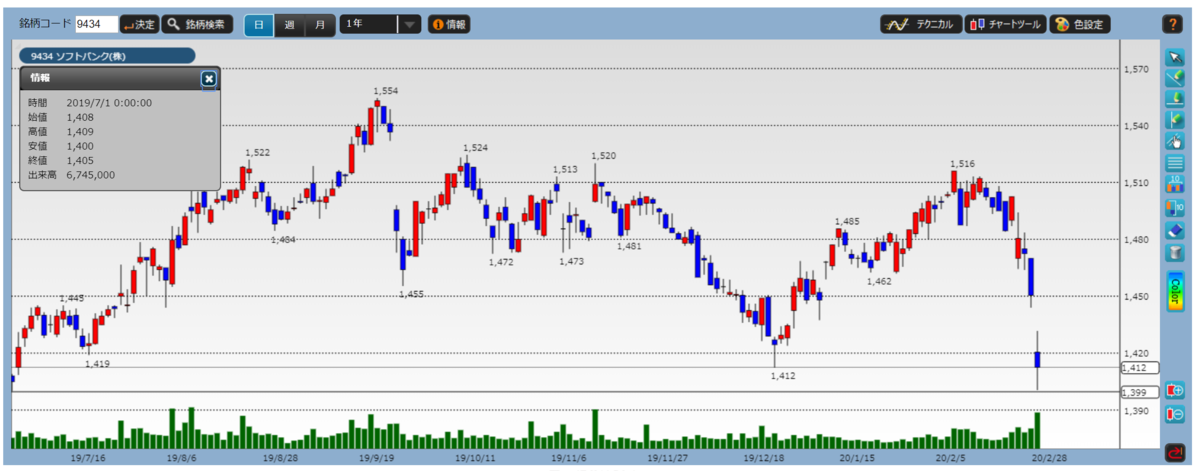Switch to 月 monthly chart
Viewport: 1200px width, 471px height.
(x=319, y=24)
